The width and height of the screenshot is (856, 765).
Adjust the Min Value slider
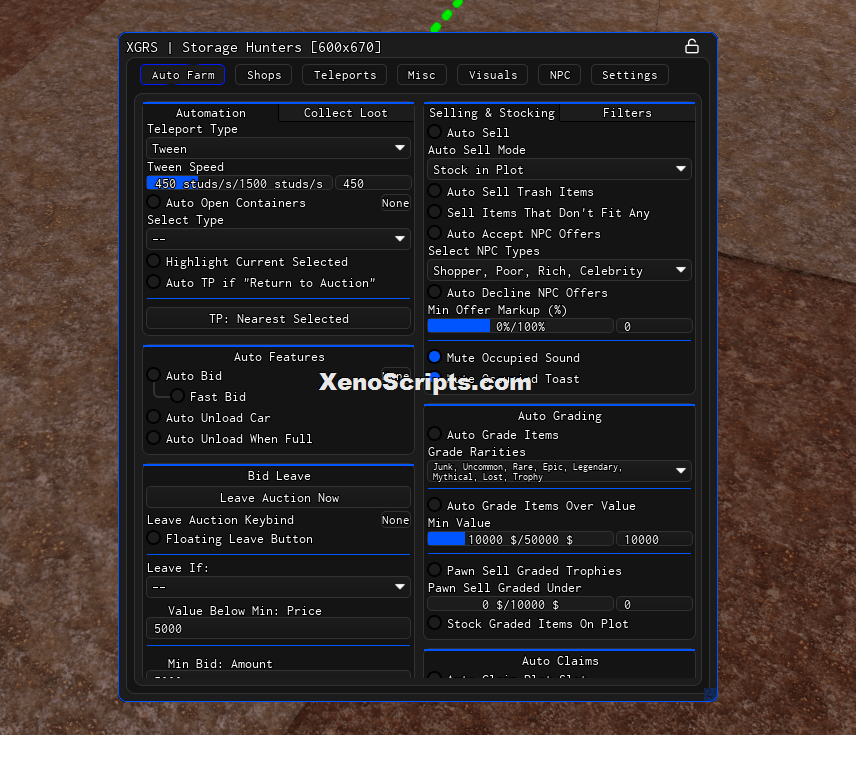coord(520,539)
